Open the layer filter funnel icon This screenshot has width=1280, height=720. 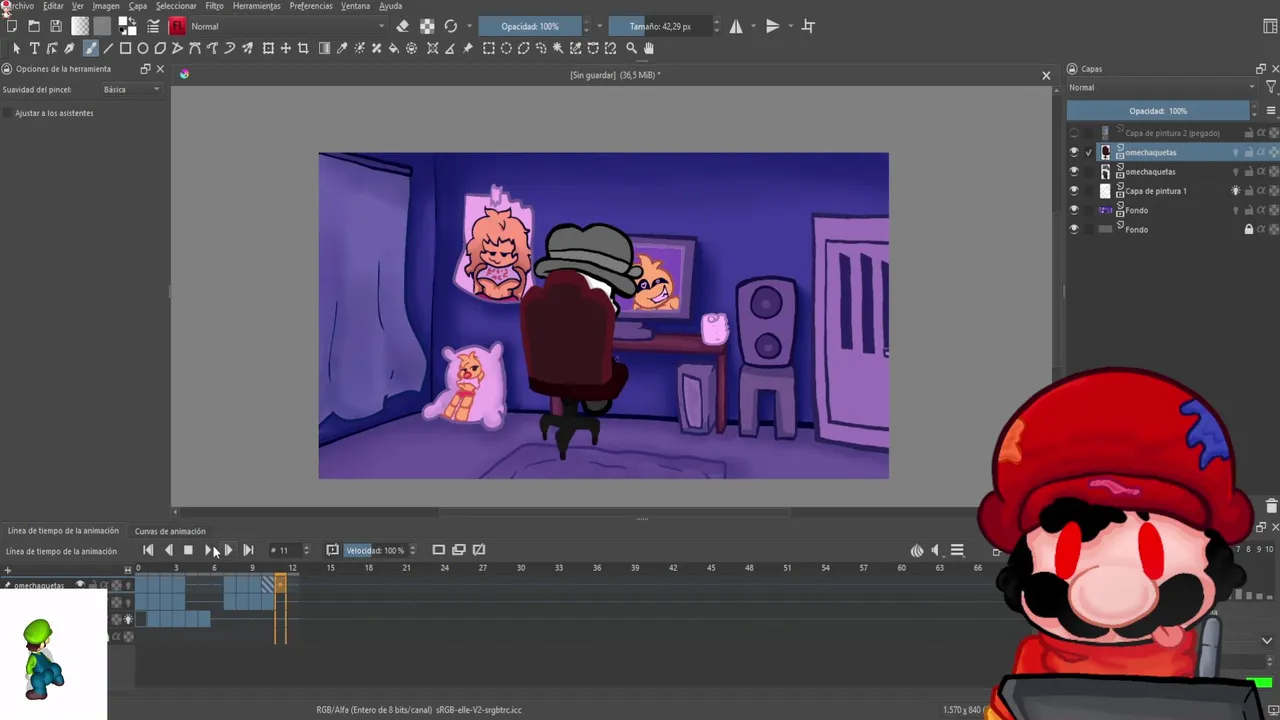pyautogui.click(x=1271, y=87)
